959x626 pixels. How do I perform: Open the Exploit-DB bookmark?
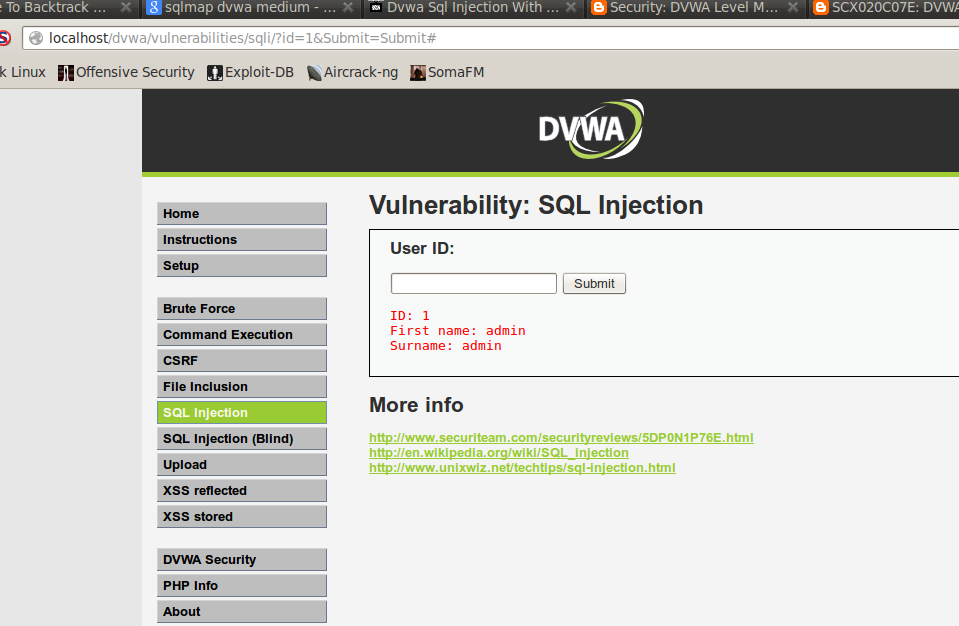[x=249, y=71]
